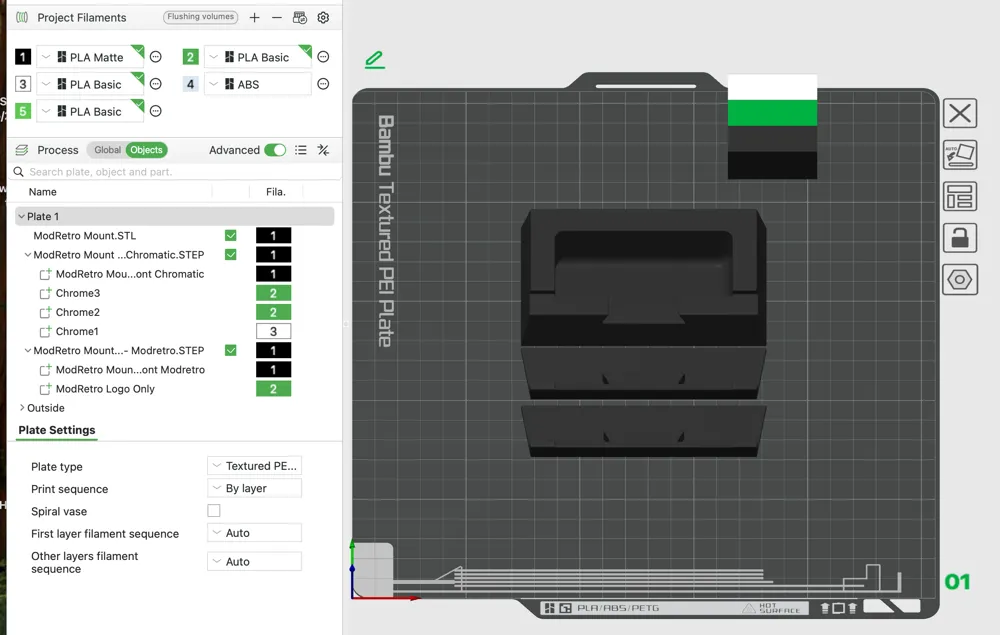Click the search magnifier icon

18,172
